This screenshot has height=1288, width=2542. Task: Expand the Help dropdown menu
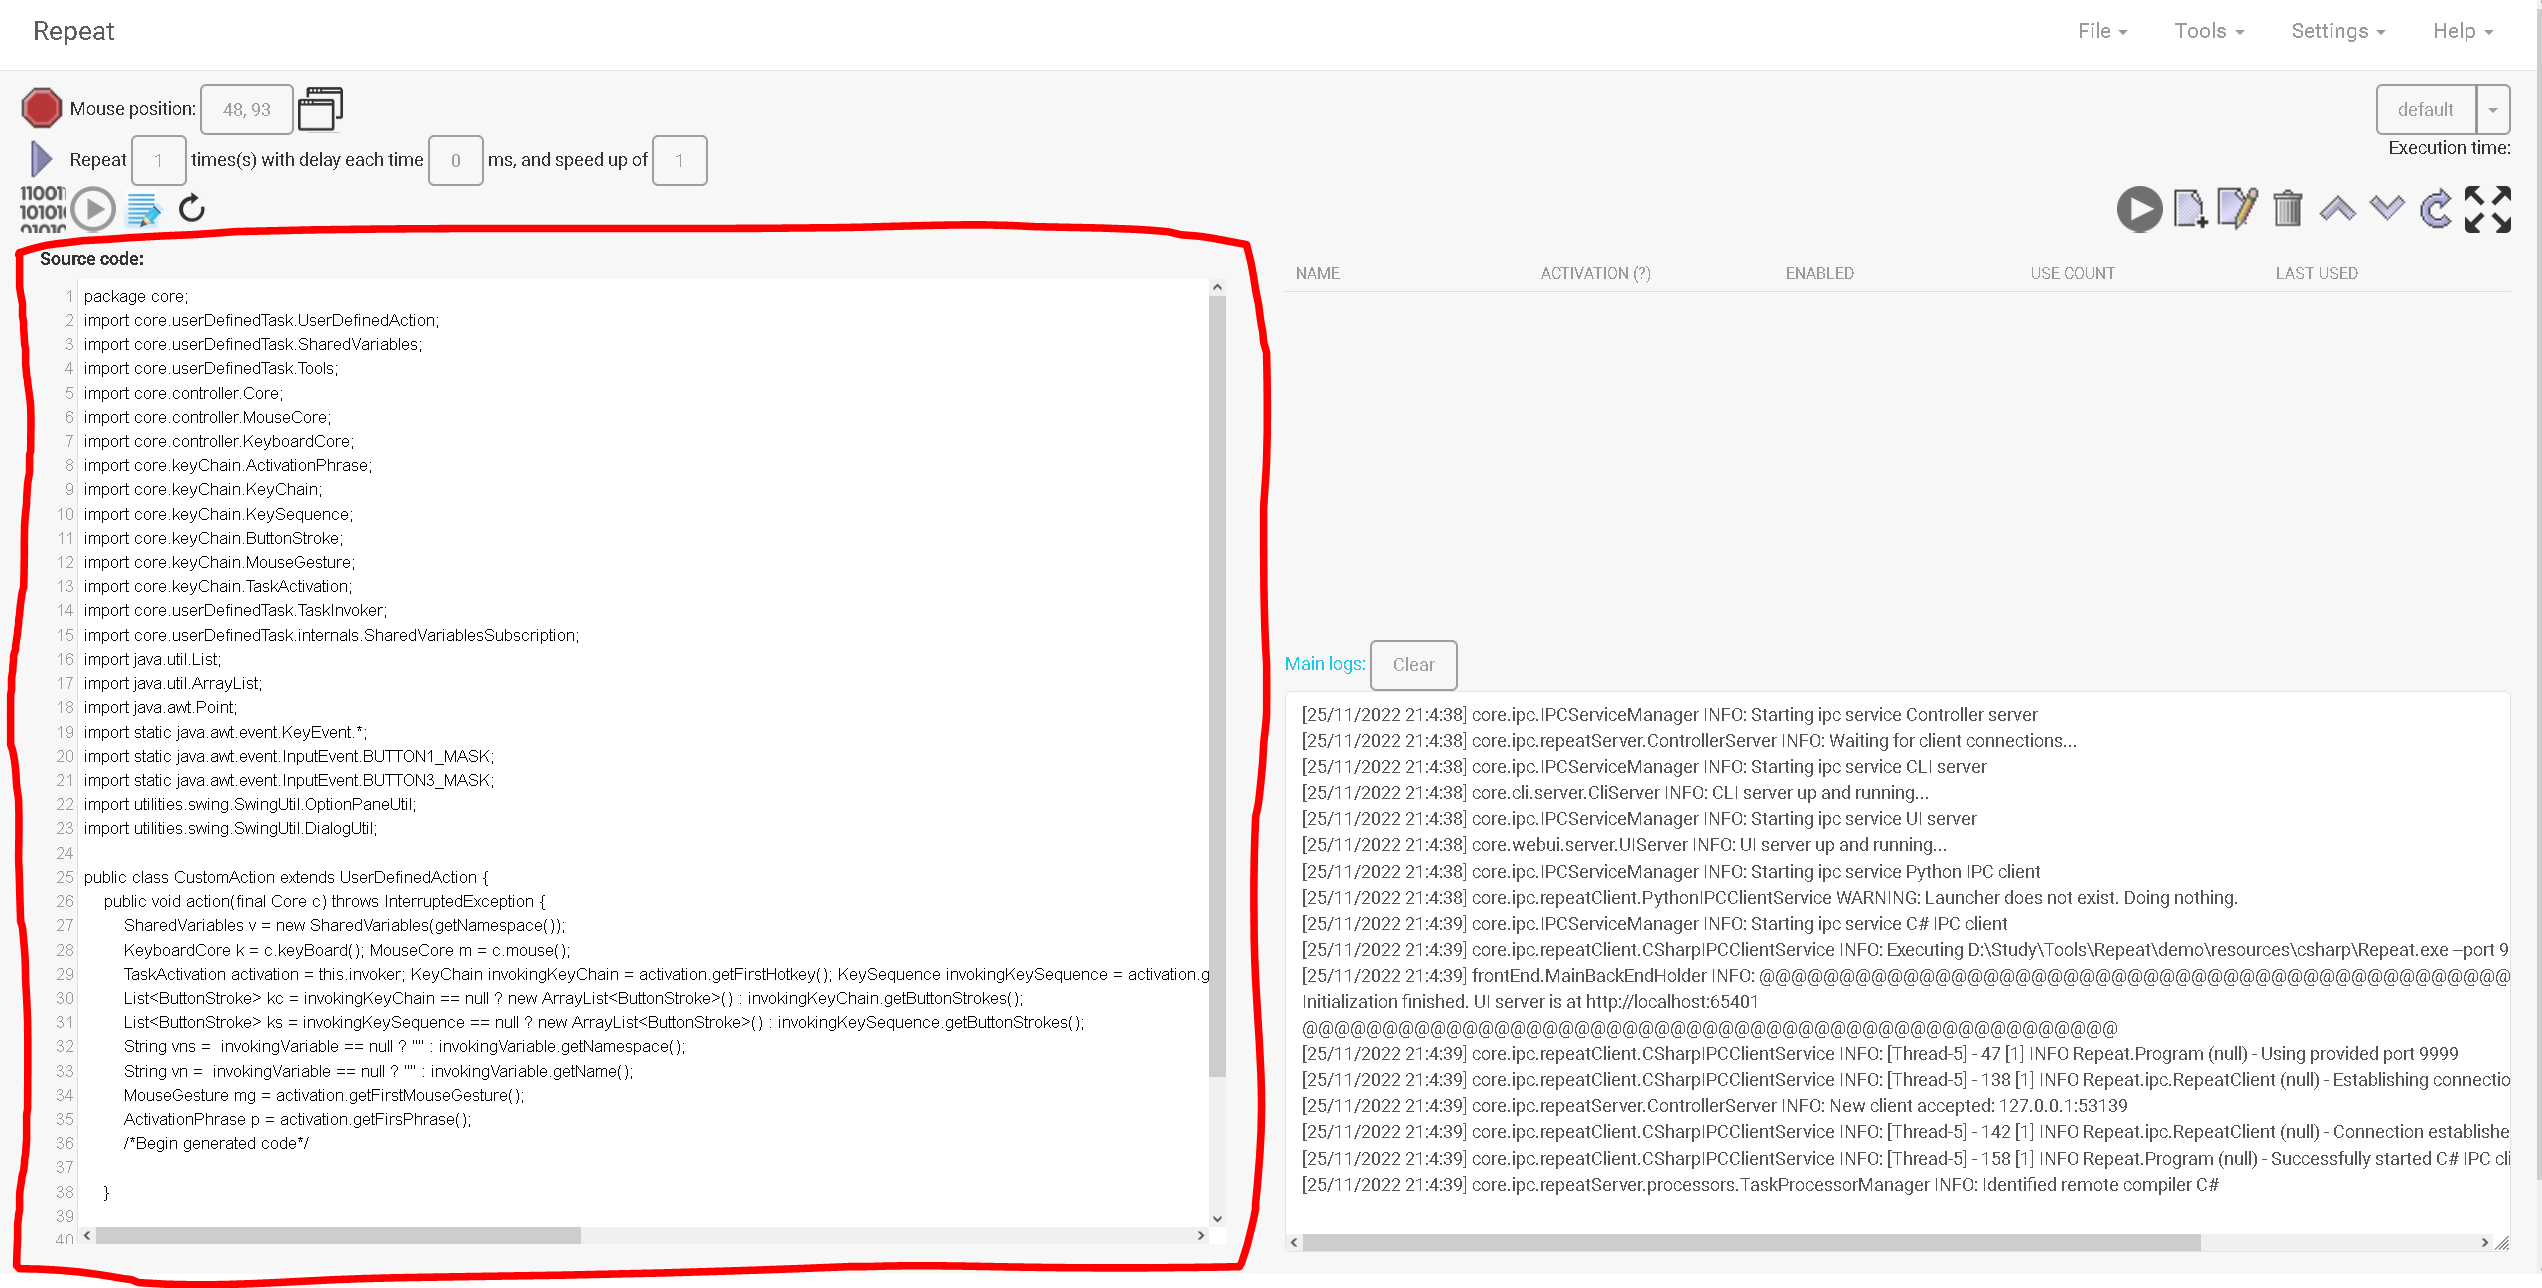(x=2462, y=31)
